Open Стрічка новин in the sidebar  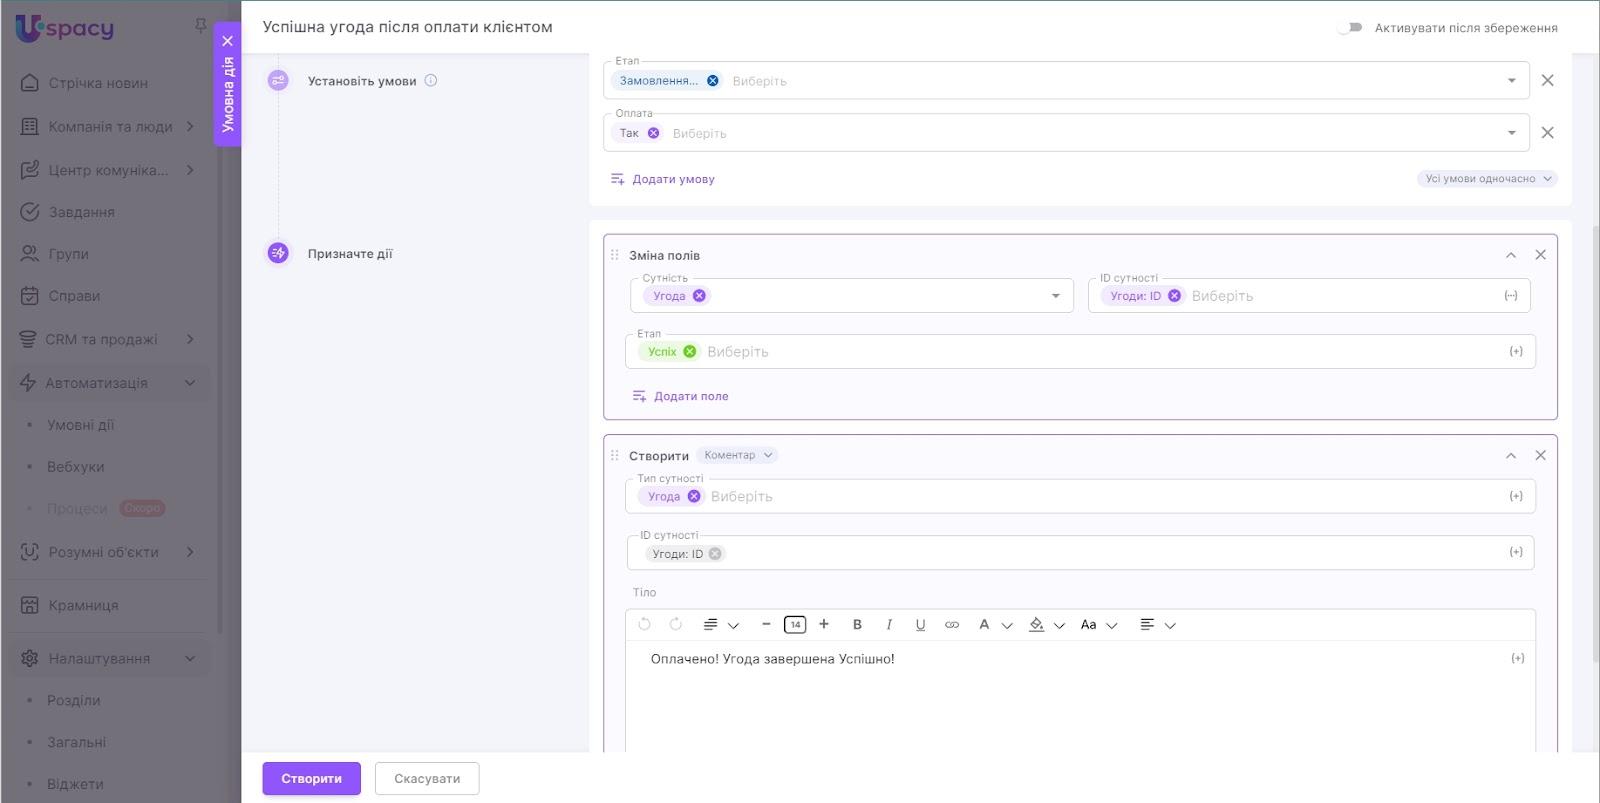98,83
